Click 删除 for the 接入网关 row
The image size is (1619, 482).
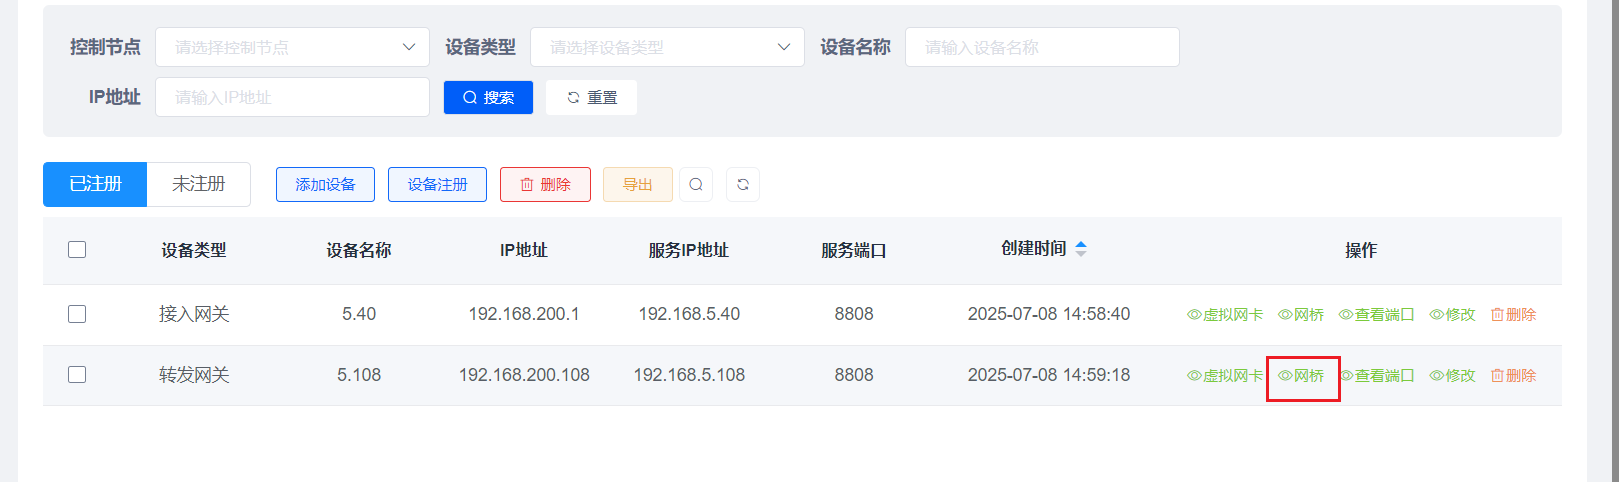coord(1513,314)
